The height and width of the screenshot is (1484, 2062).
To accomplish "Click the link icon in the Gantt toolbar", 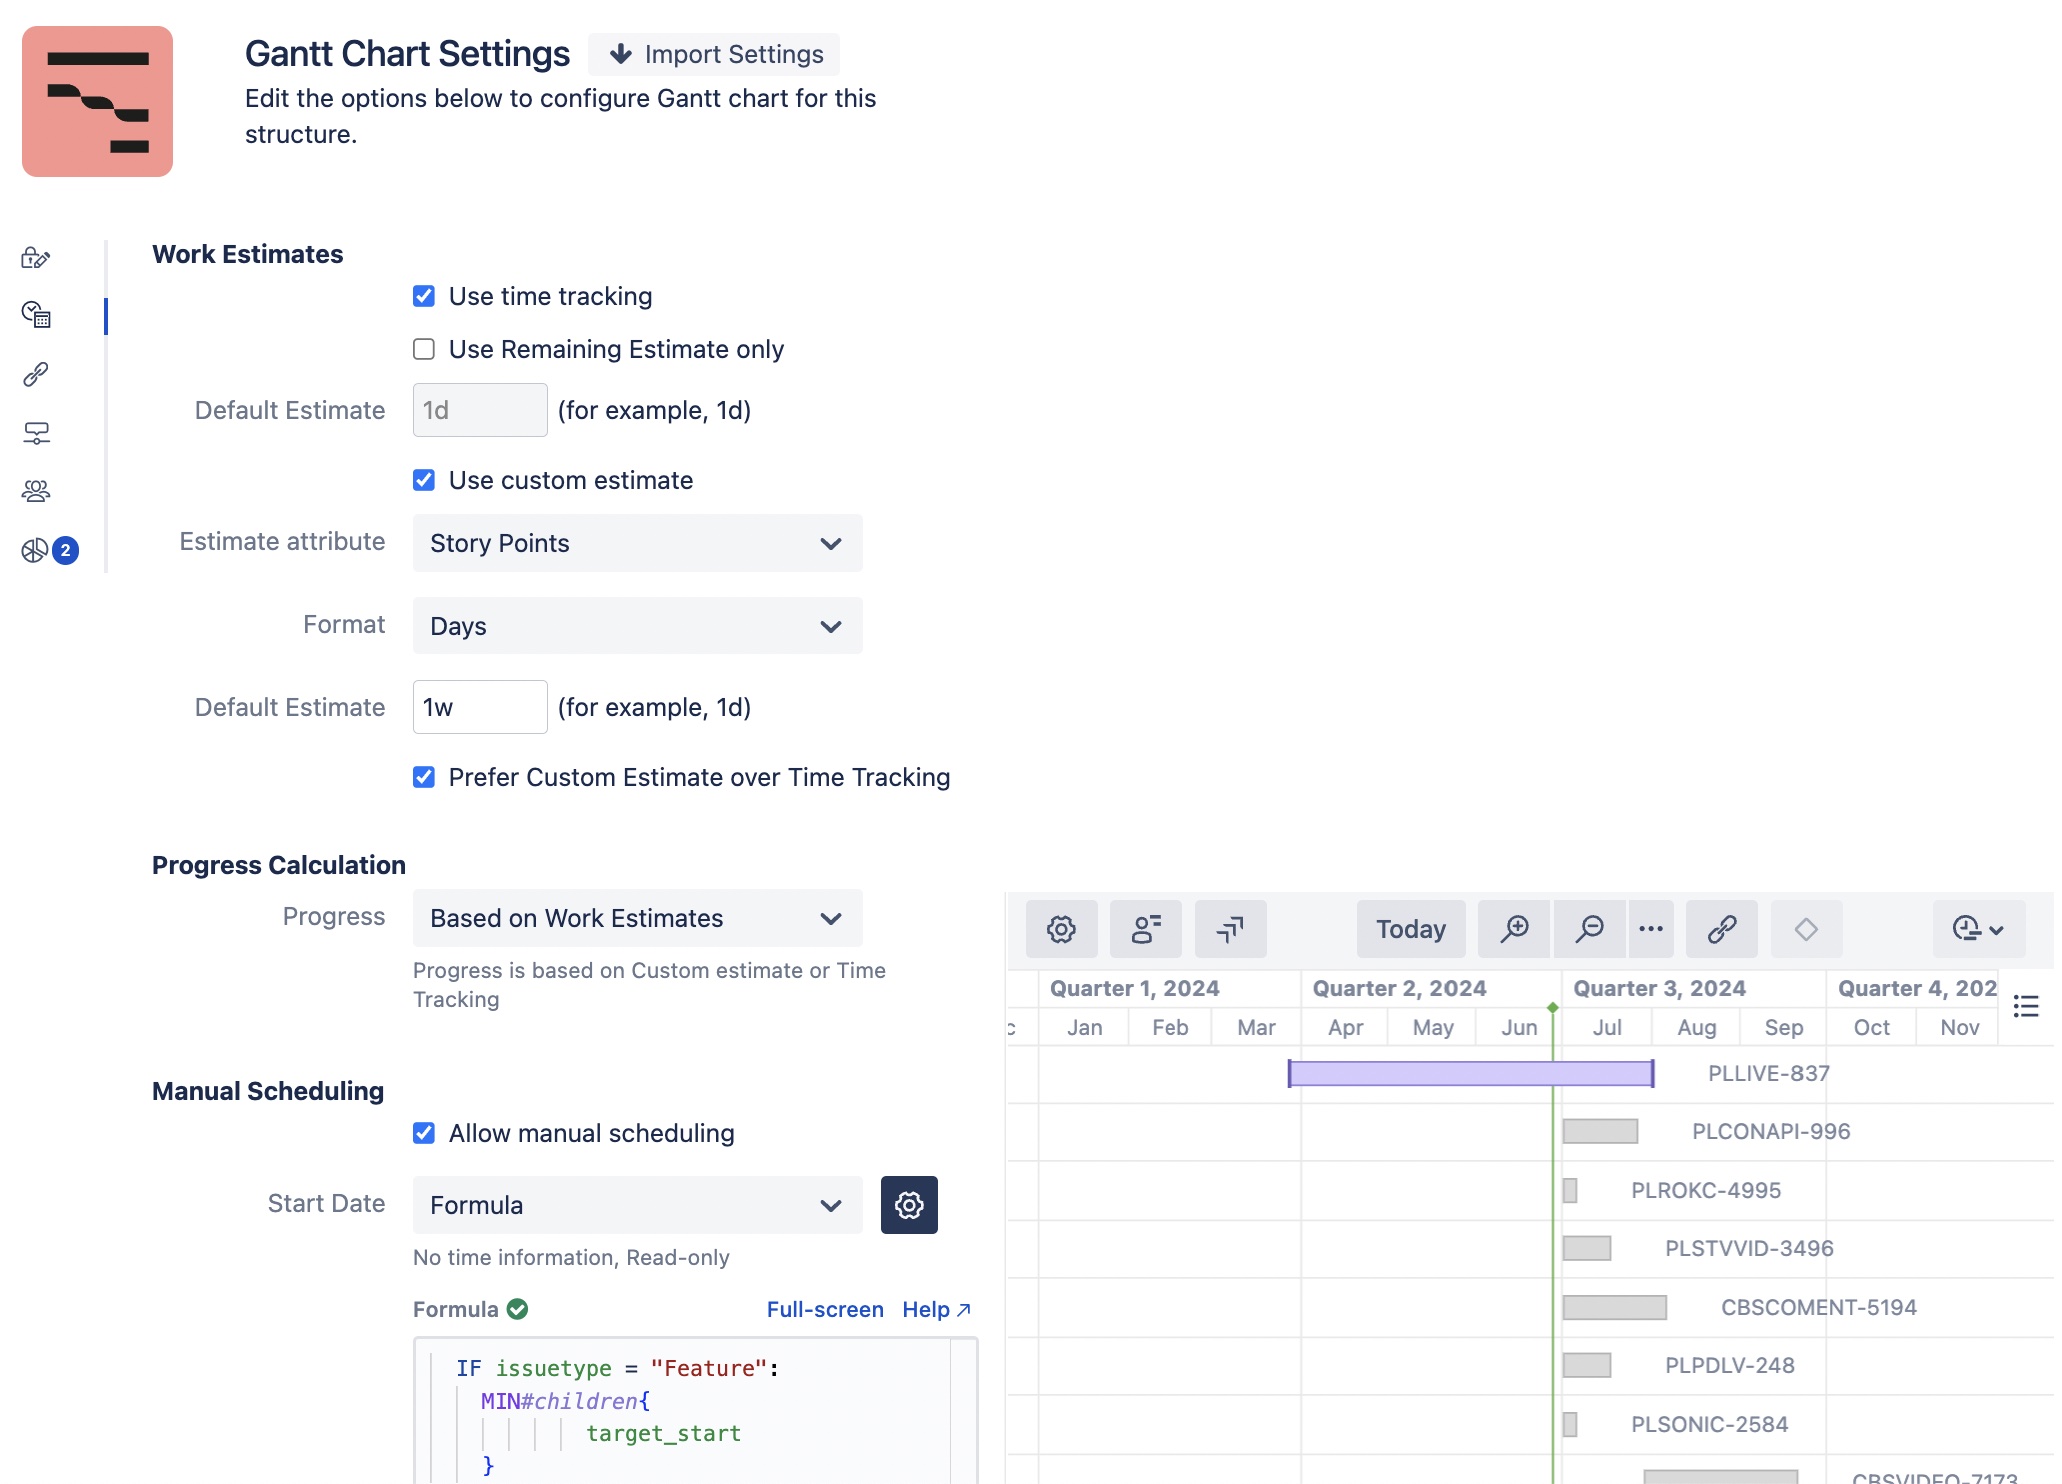I will [x=1723, y=928].
